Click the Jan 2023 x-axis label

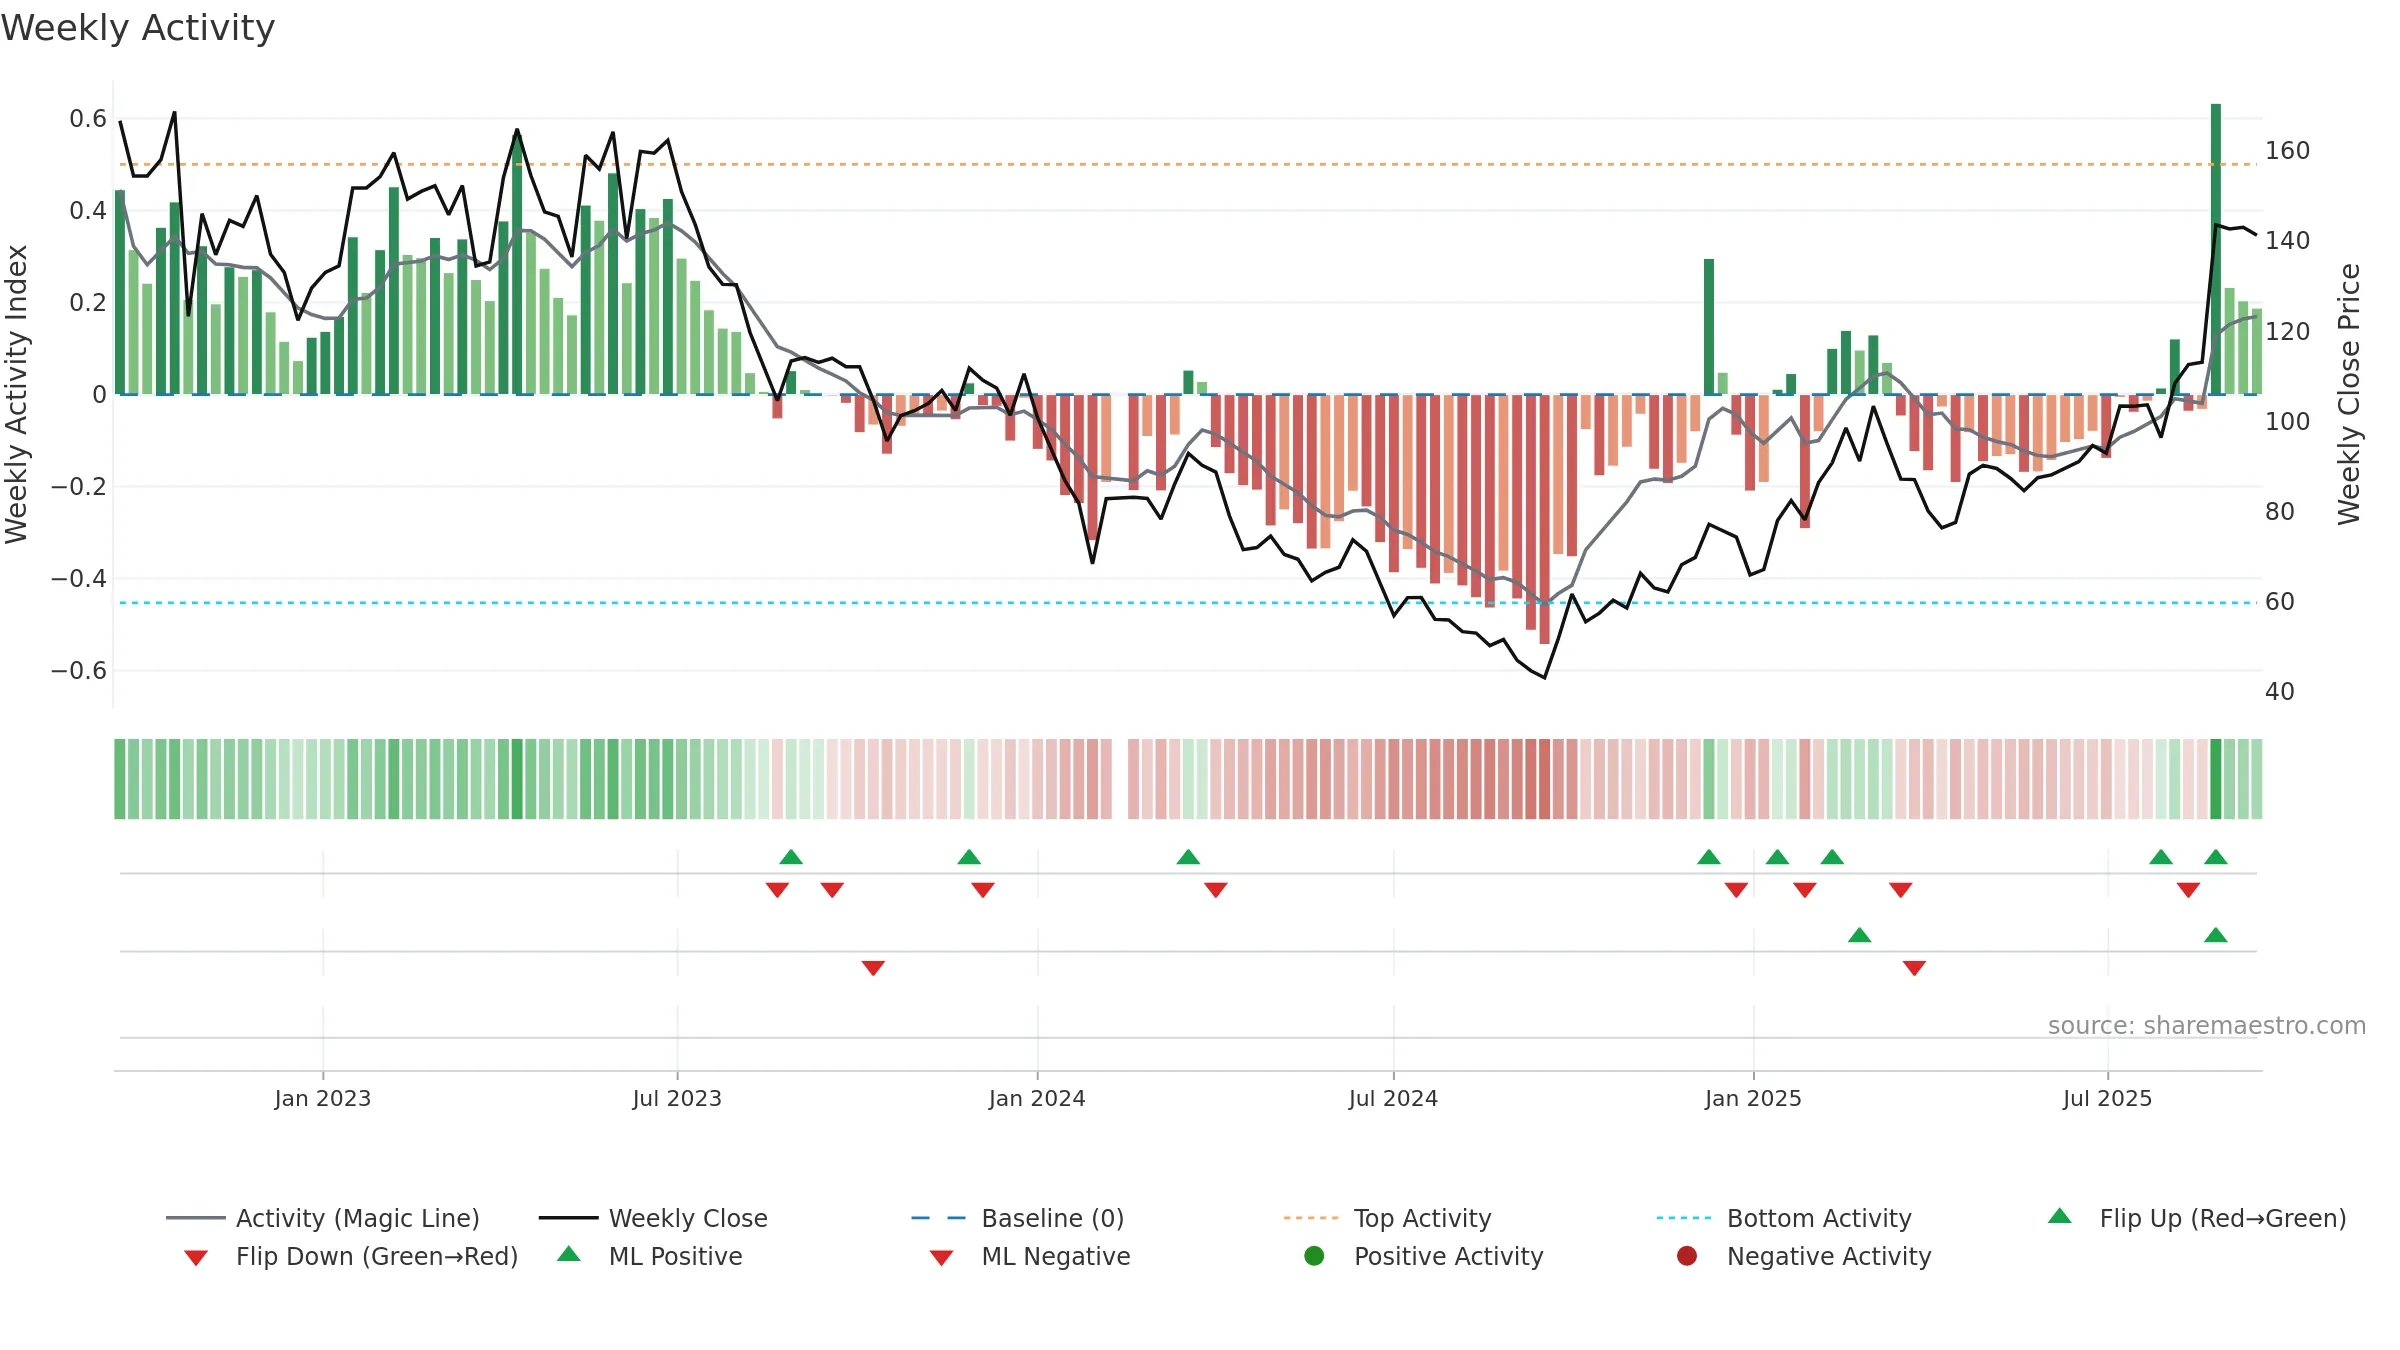coord(323,1098)
